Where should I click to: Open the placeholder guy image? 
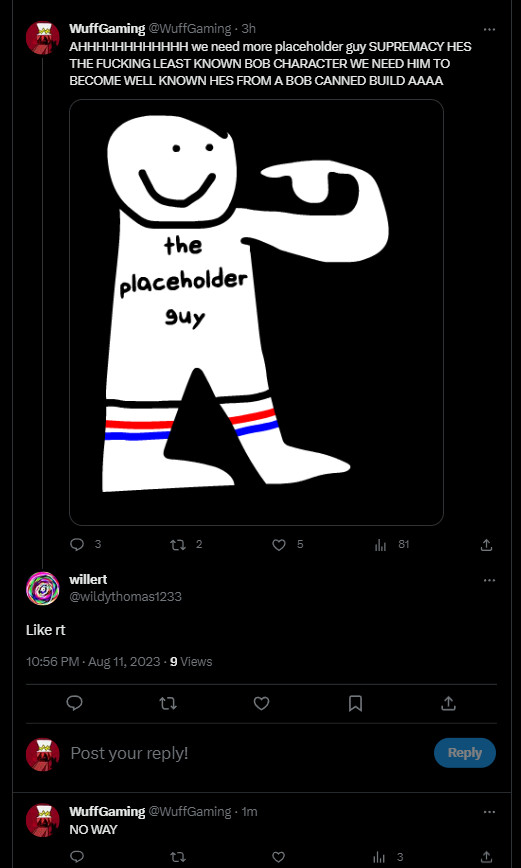tap(256, 312)
